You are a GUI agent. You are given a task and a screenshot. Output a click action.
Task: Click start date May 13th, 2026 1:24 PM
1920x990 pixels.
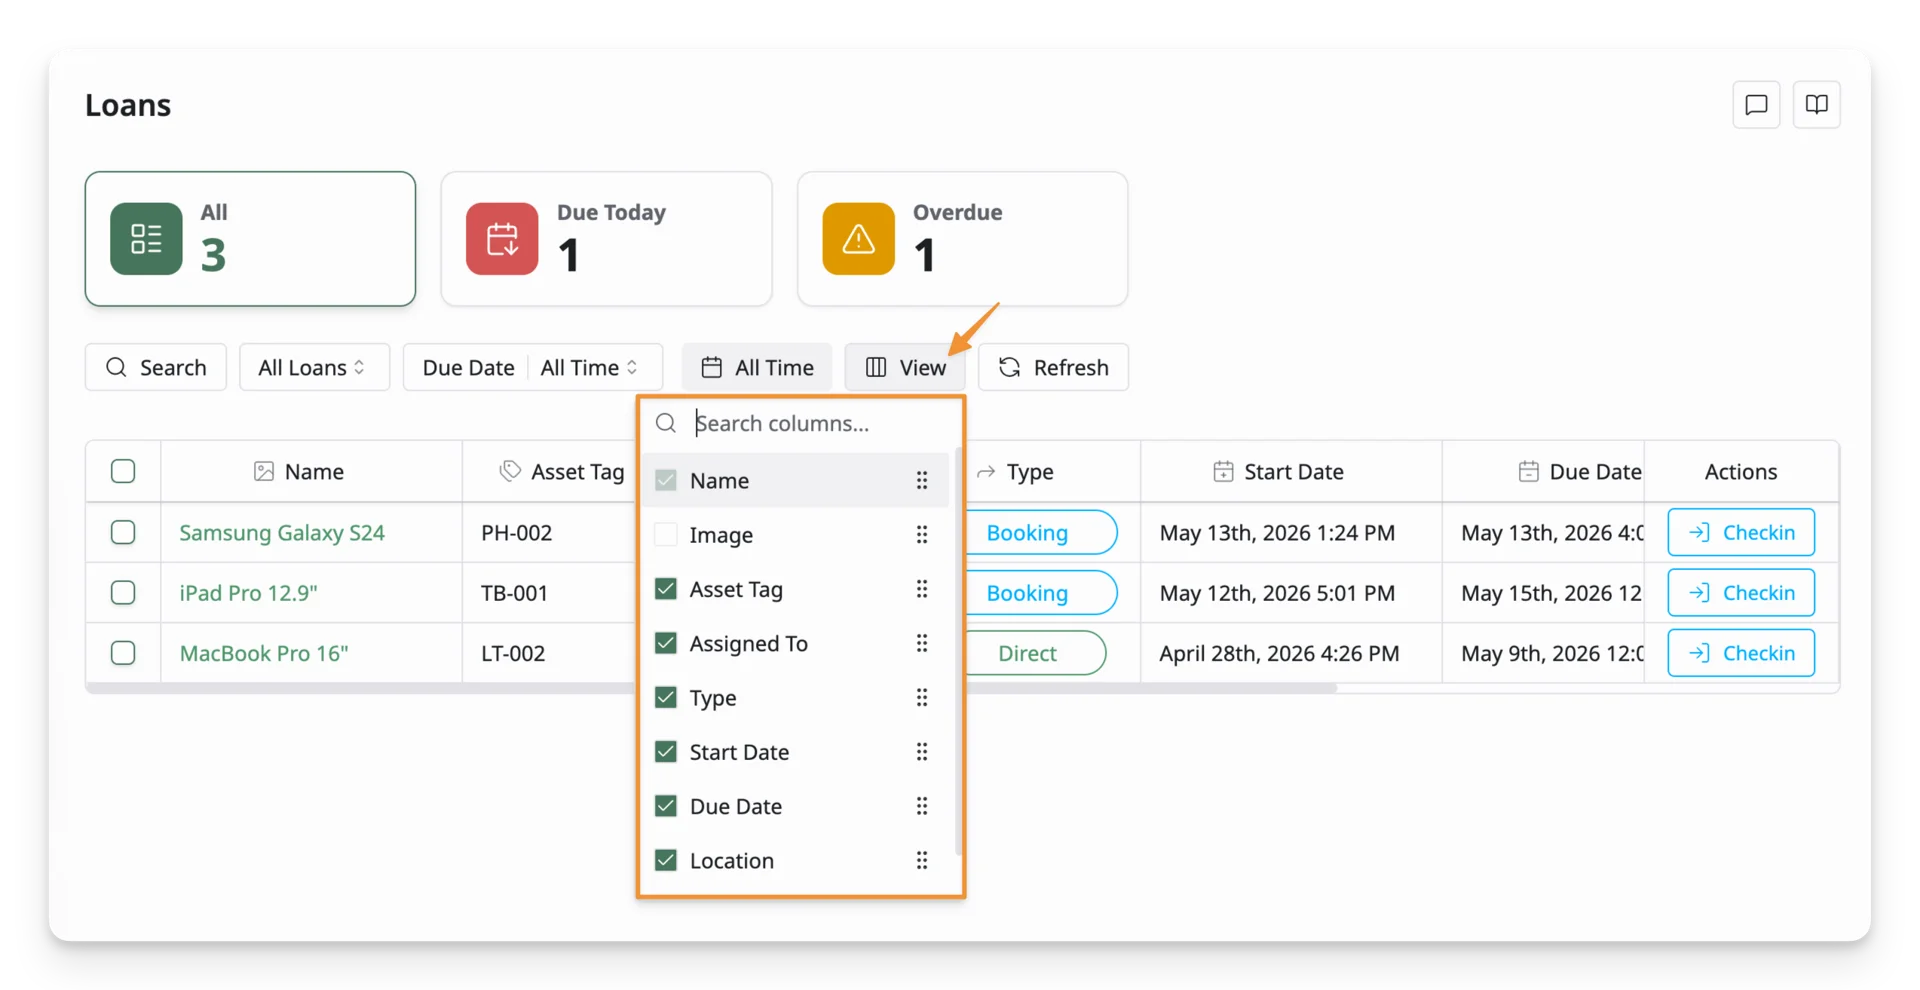(x=1277, y=532)
